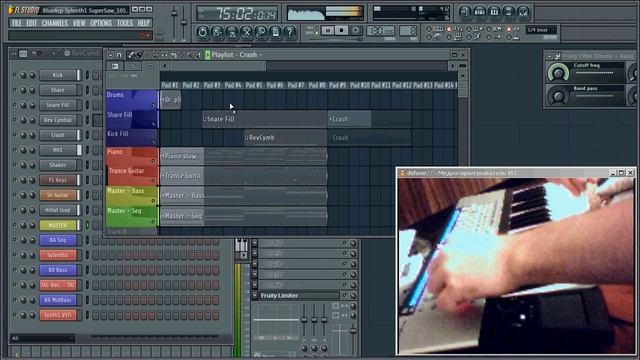This screenshot has width=640, height=360.
Task: Click the Trance Guitar track name
Action: [127, 171]
